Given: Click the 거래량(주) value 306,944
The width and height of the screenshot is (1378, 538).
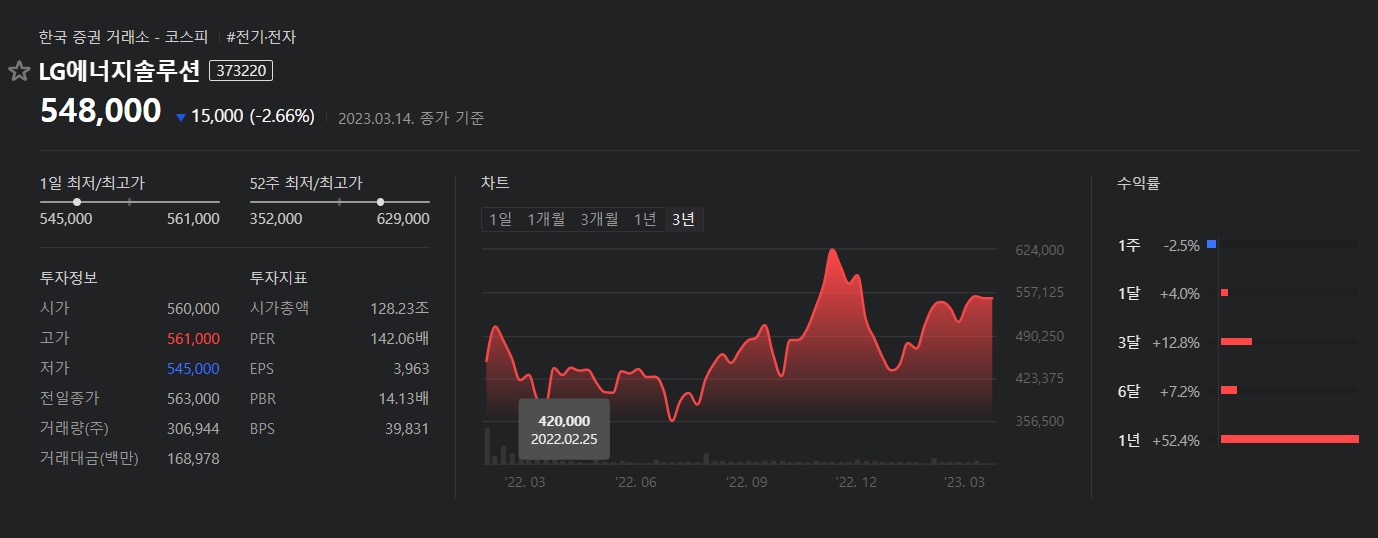Looking at the screenshot, I should (x=193, y=428).
